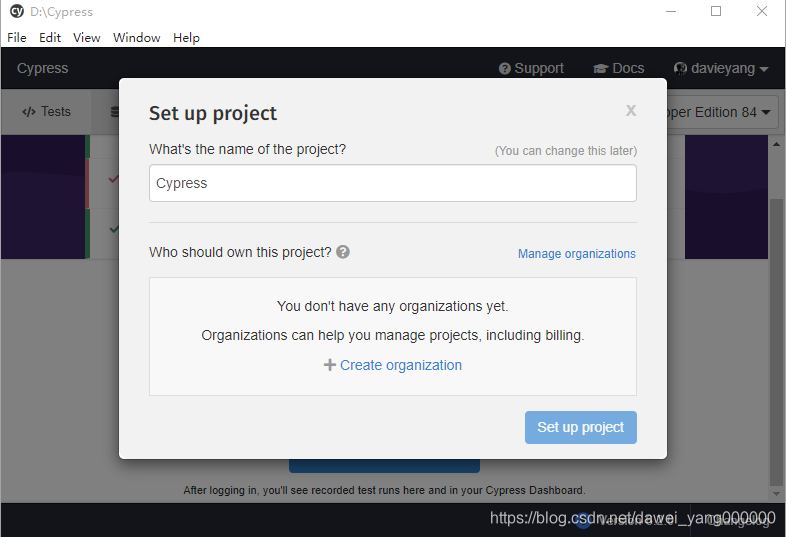Expand the davieyang user dropdown
Image resolution: width=786 pixels, height=537 pixels.
point(721,68)
